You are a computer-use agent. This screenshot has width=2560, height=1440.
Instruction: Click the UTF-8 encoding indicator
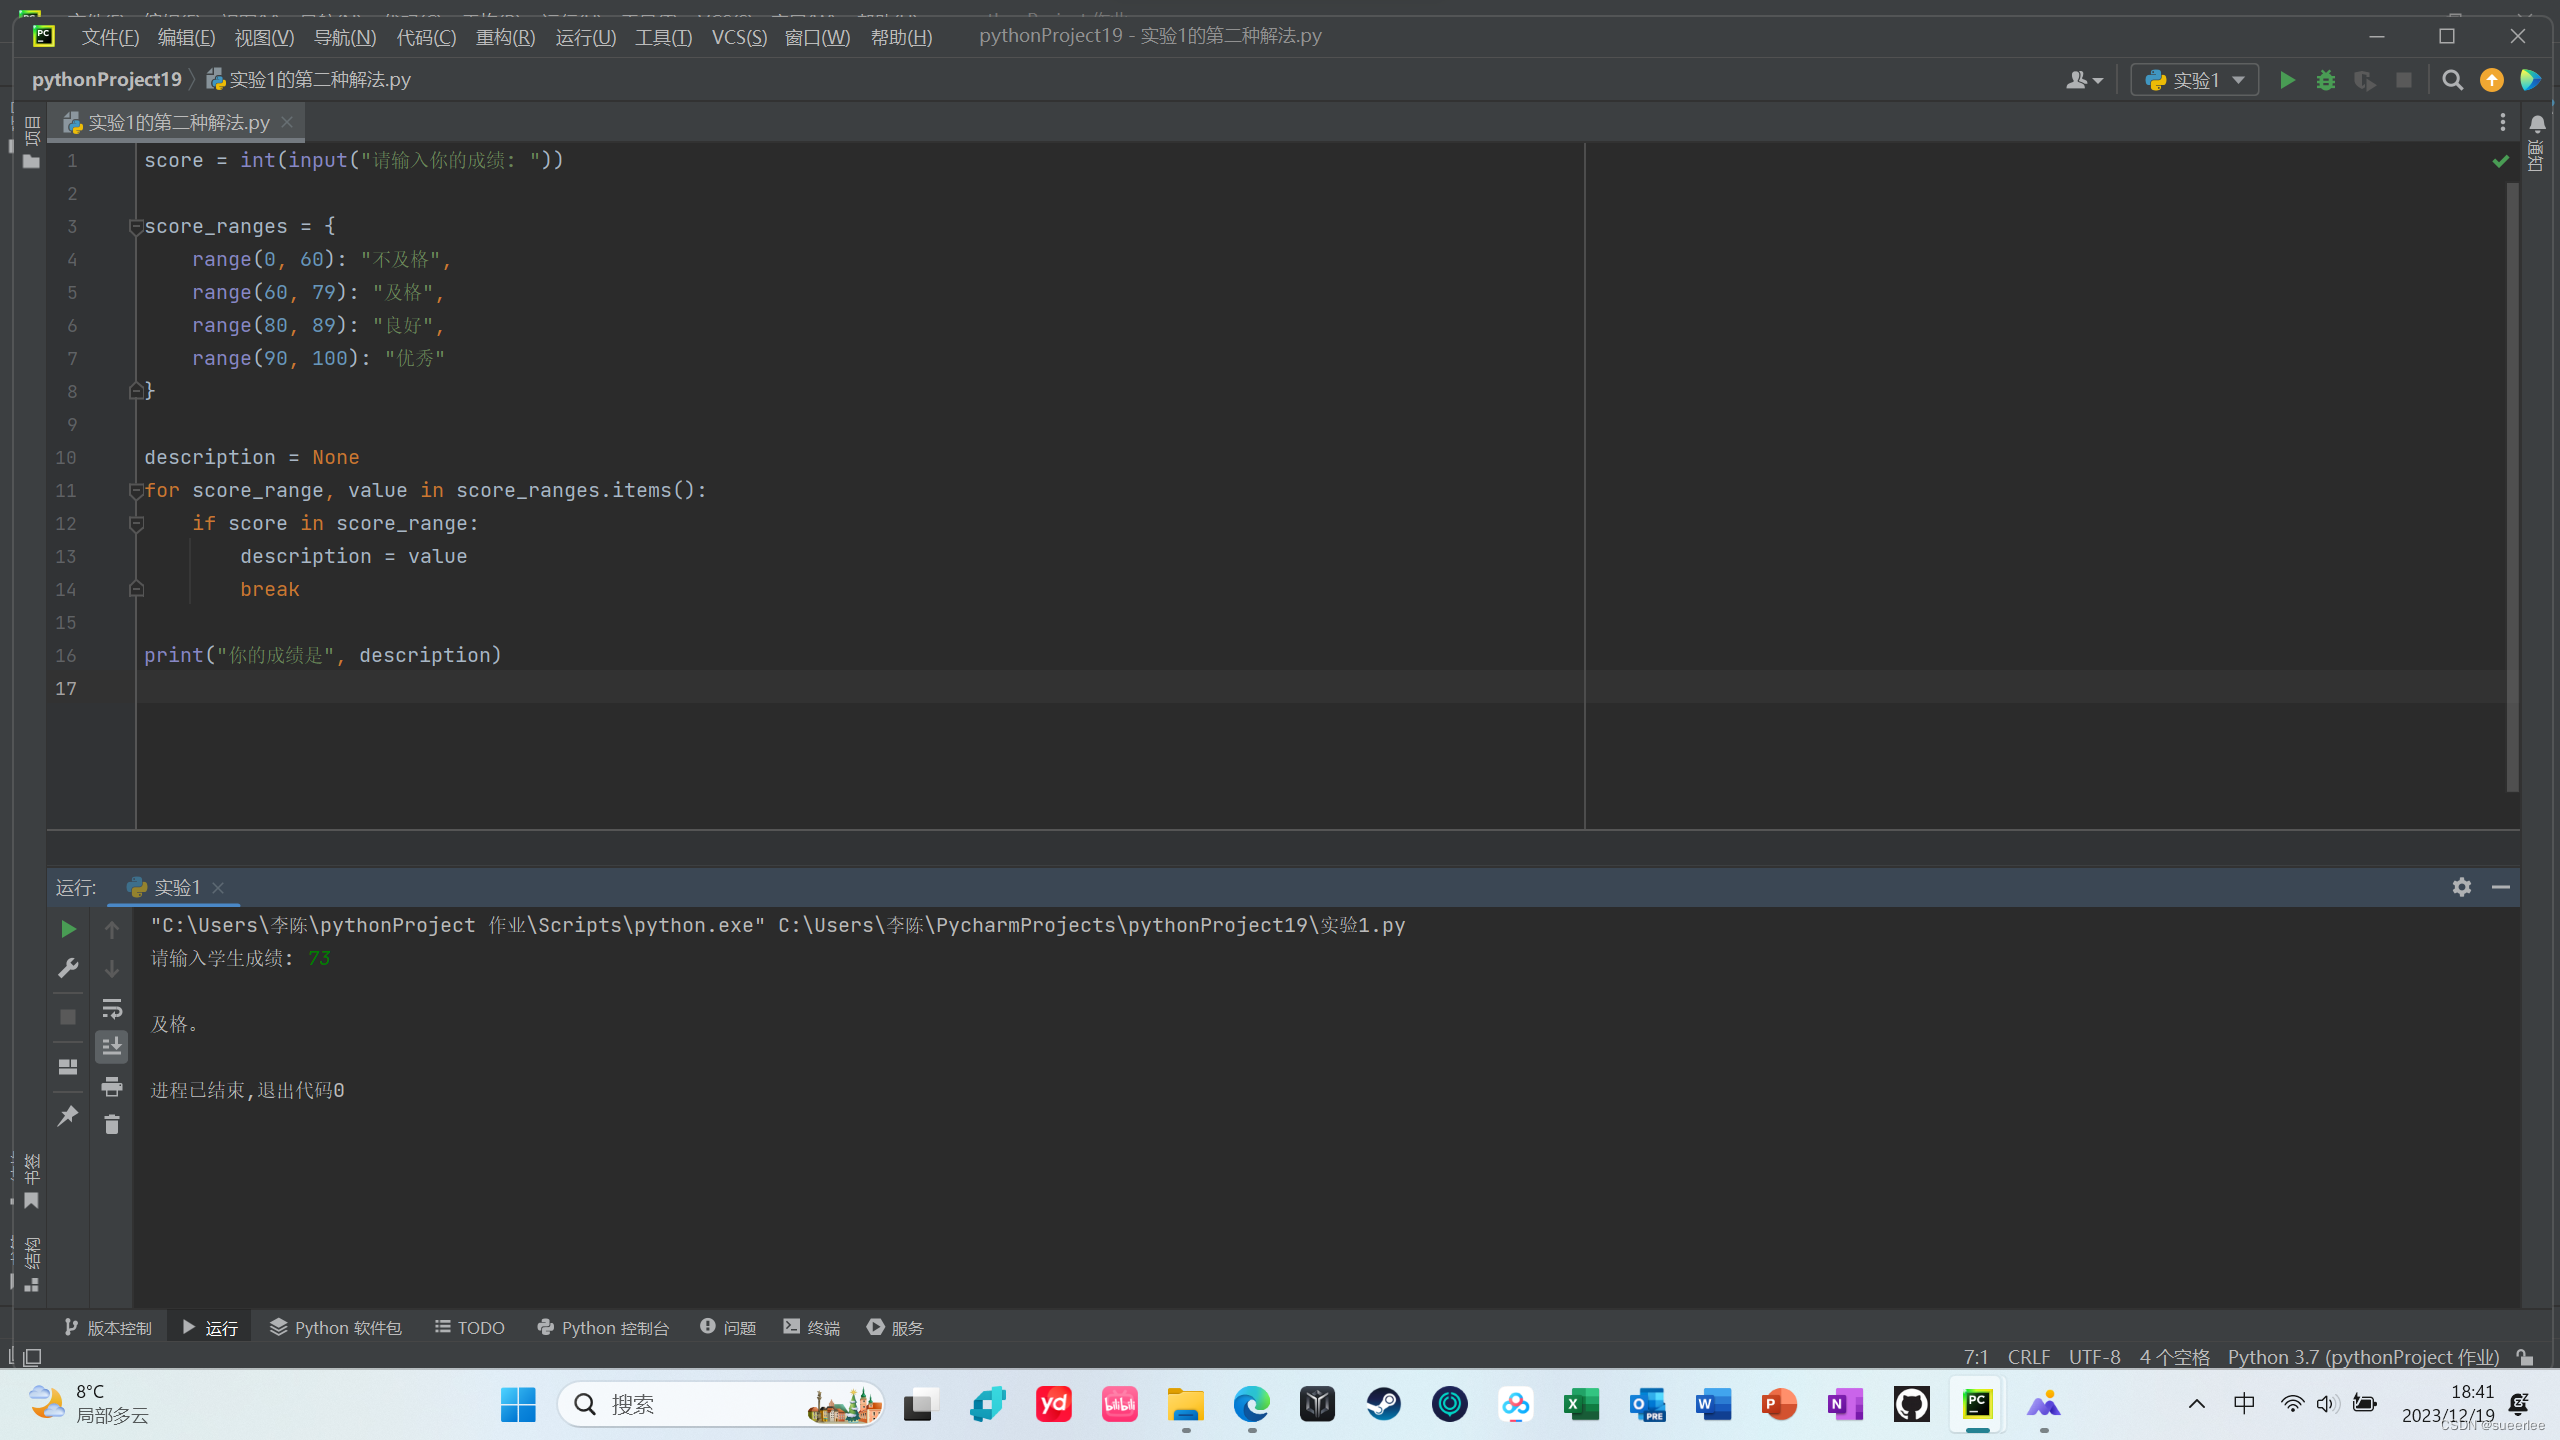point(2094,1357)
